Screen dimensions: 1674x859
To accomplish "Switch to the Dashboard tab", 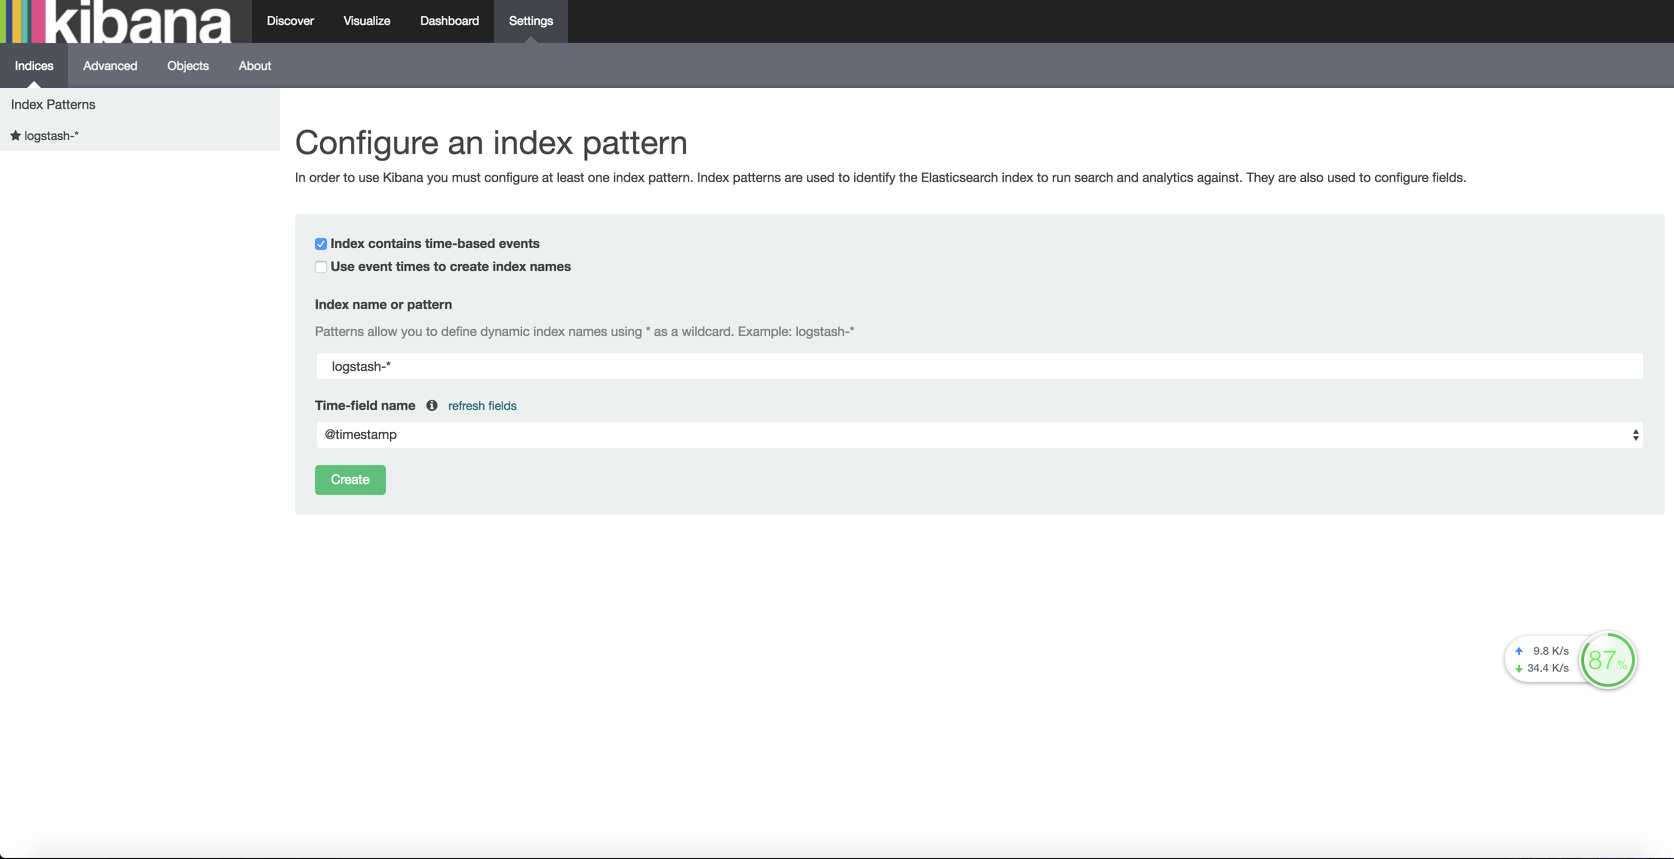I will tap(449, 21).
